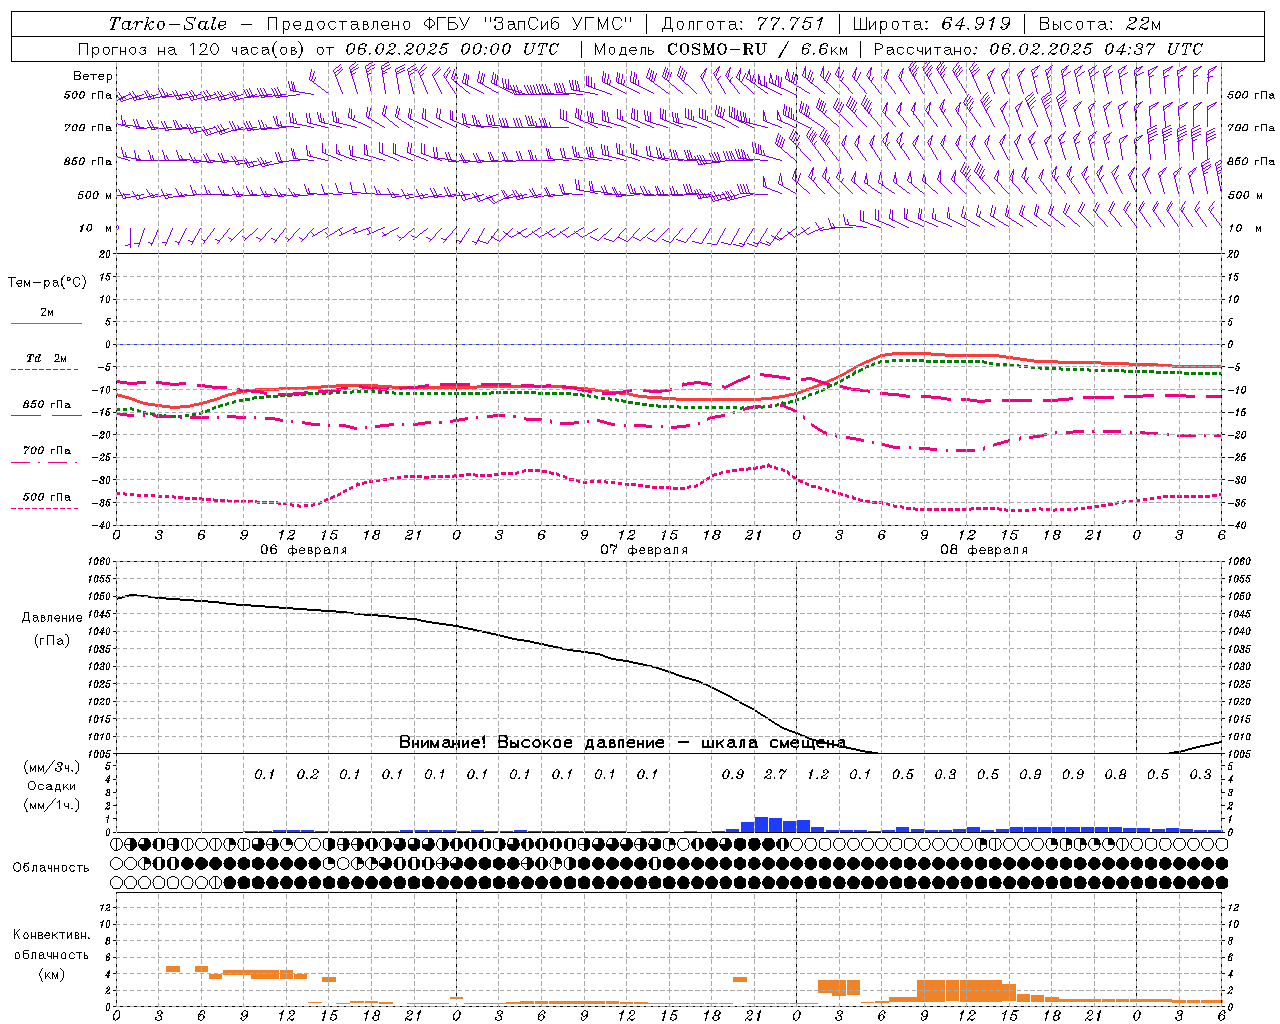Click the high pressure warning Внимание! text
Viewport: 1280px width, 1024px height.
622,742
